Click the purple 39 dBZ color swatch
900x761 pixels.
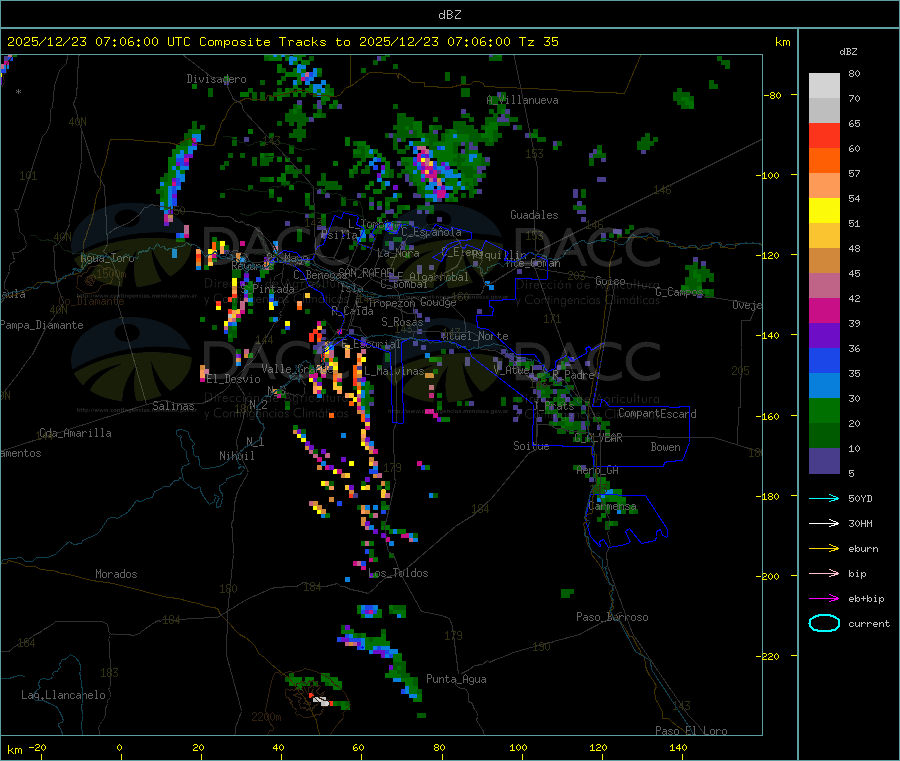click(x=824, y=335)
